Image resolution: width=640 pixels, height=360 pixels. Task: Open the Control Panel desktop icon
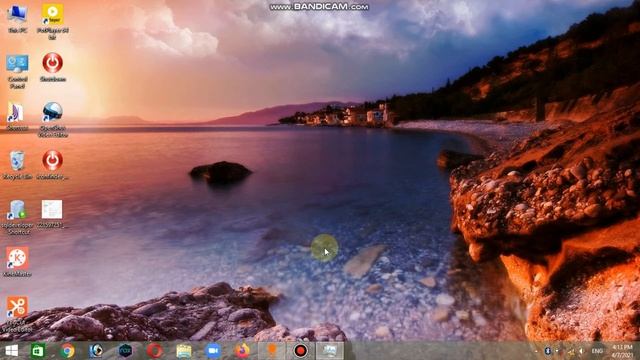(x=18, y=71)
